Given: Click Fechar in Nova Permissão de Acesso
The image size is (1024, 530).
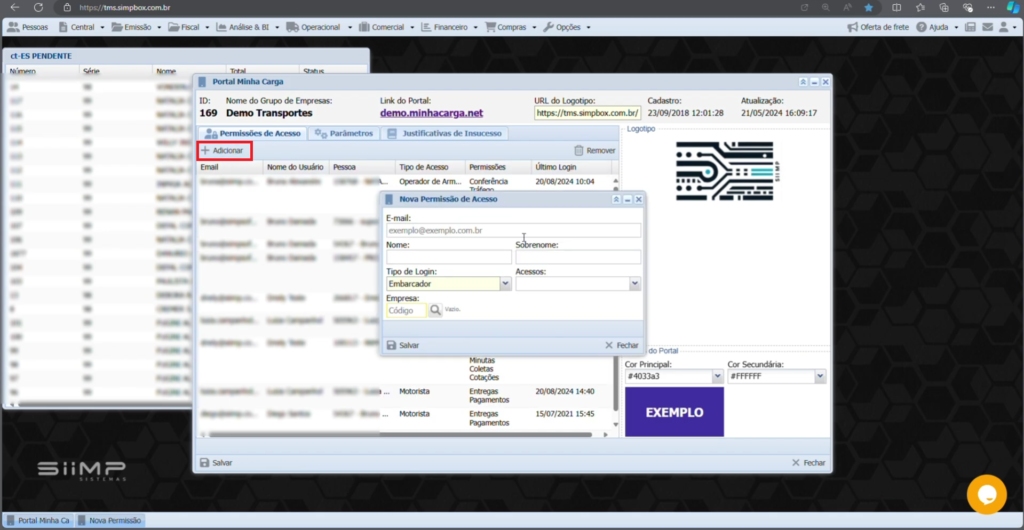Looking at the screenshot, I should [622, 345].
